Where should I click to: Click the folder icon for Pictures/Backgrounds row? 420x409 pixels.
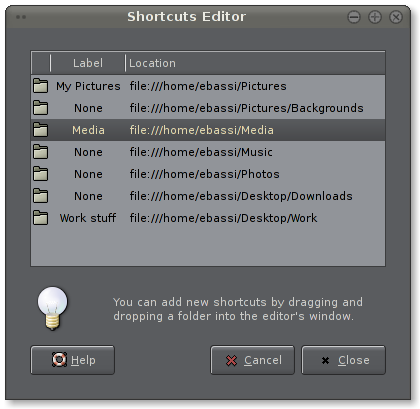coord(40,108)
